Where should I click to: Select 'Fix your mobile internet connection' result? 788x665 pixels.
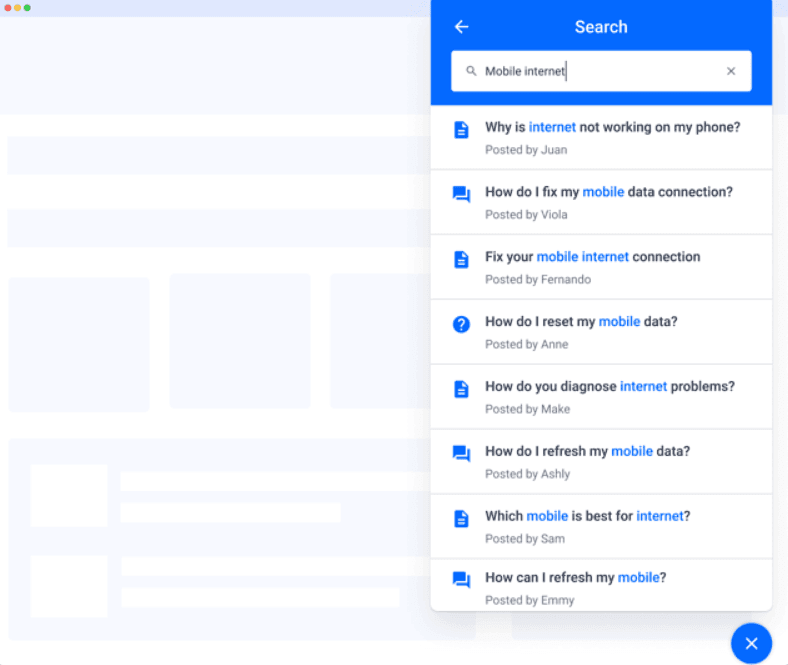(592, 257)
